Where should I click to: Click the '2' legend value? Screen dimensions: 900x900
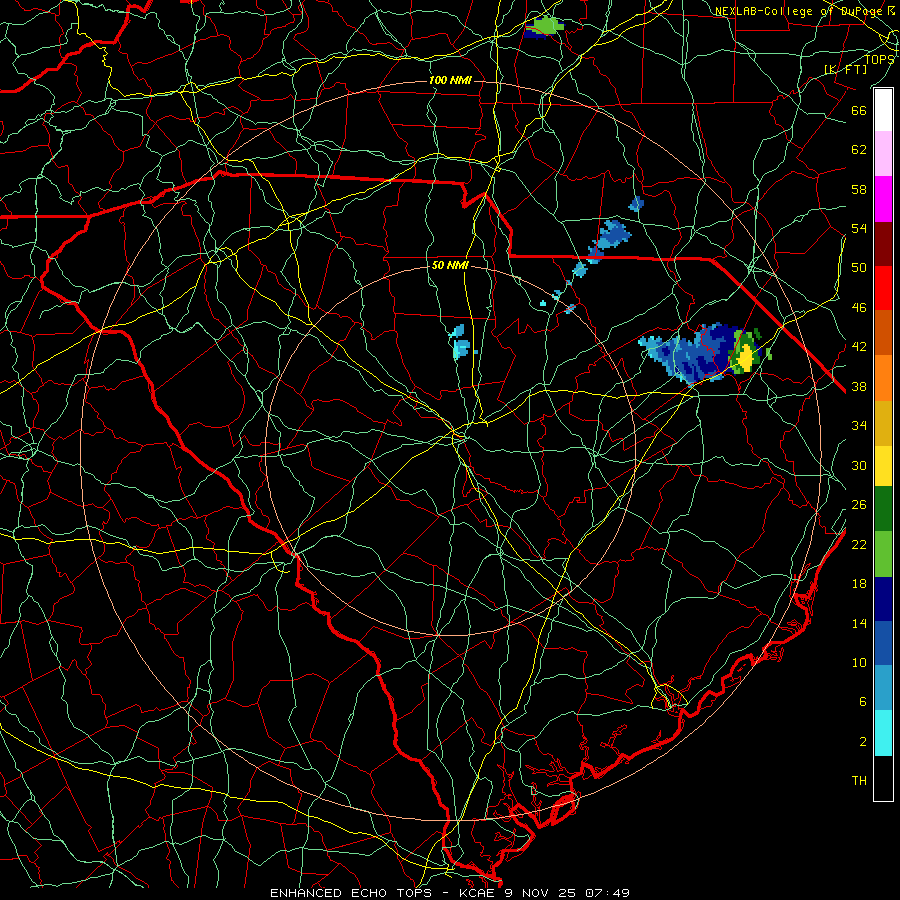[x=863, y=742]
